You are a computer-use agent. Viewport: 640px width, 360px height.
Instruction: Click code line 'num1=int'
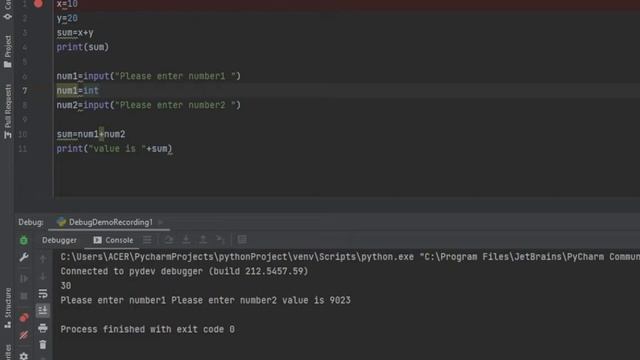(78, 91)
